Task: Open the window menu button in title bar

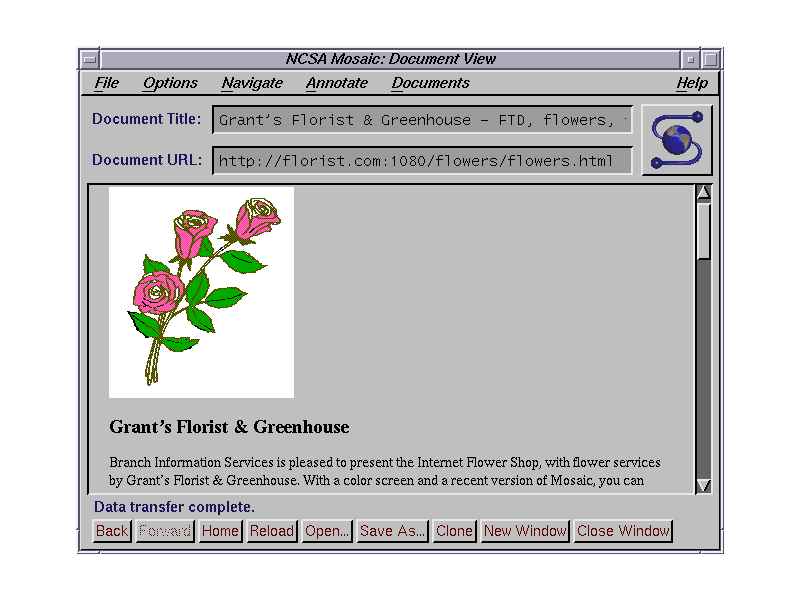Action: tap(90, 59)
